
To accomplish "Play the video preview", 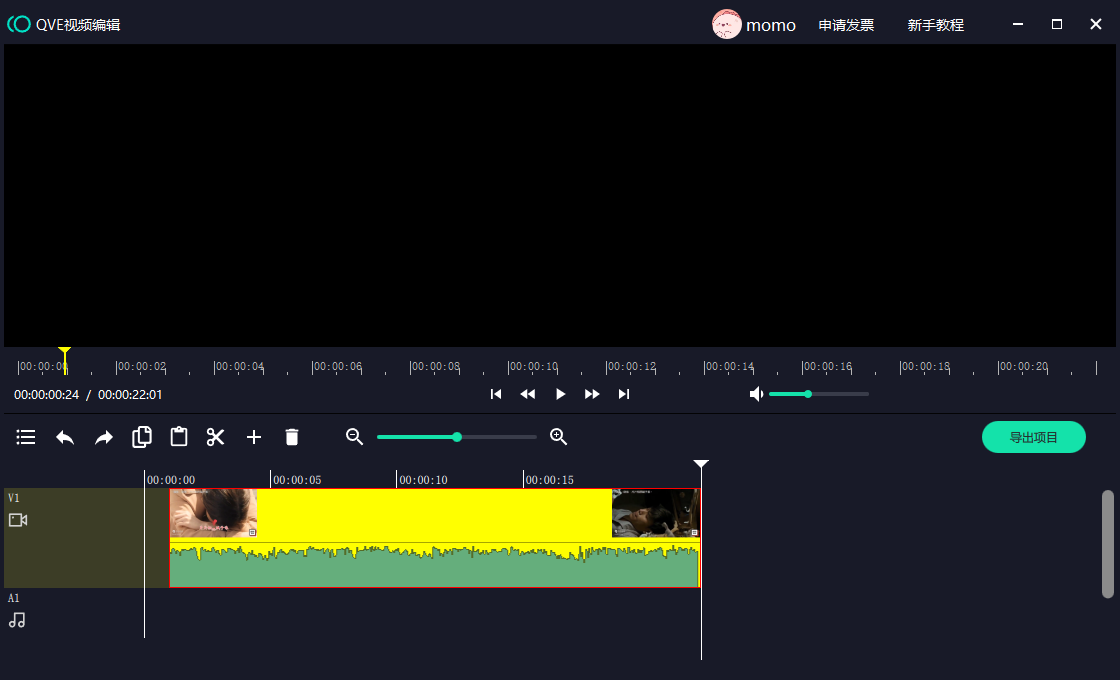I will (x=560, y=394).
